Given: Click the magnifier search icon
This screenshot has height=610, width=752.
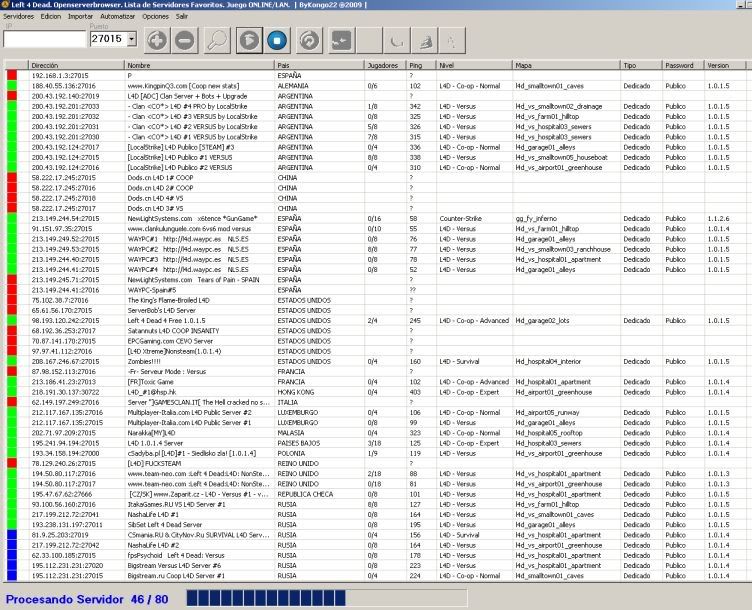Looking at the screenshot, I should [217, 40].
